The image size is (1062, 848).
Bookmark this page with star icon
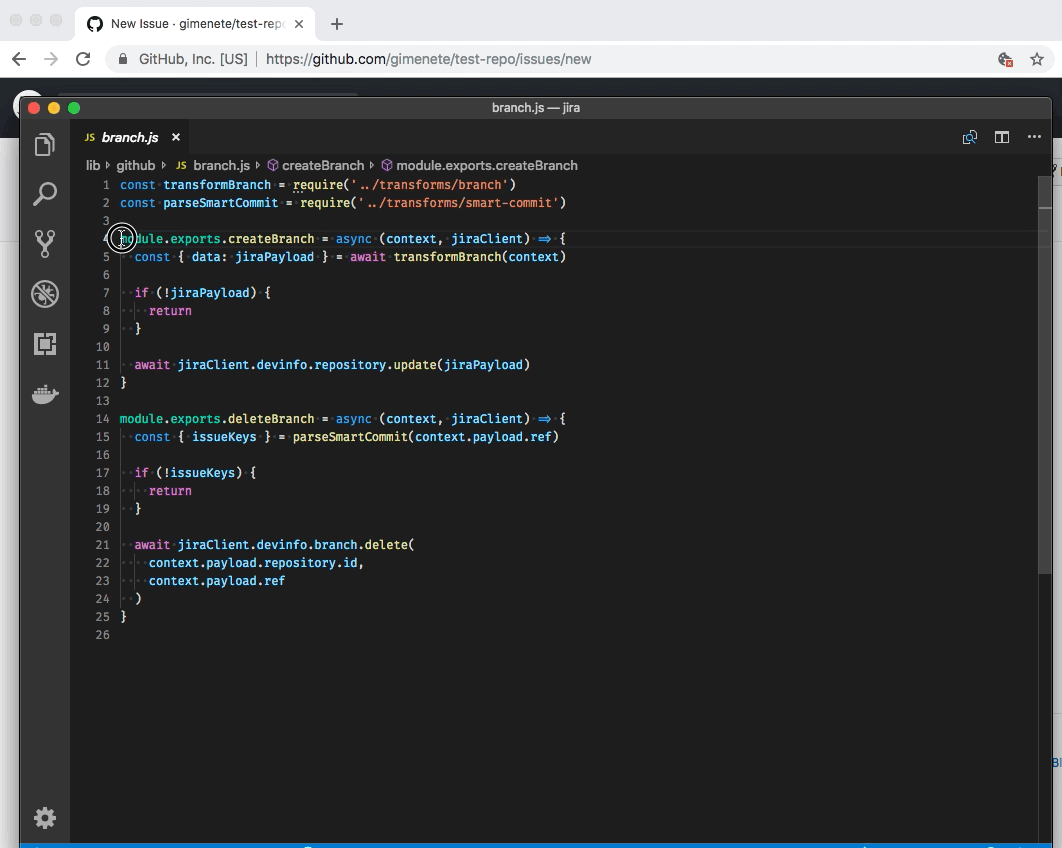[x=1037, y=59]
